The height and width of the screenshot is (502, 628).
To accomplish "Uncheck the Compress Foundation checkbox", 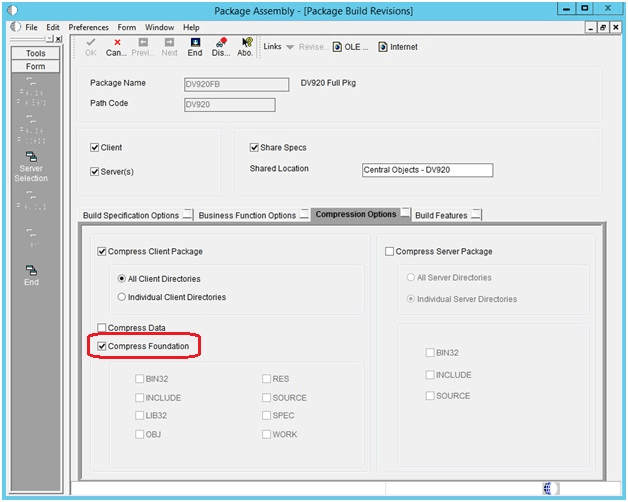I will [x=102, y=346].
